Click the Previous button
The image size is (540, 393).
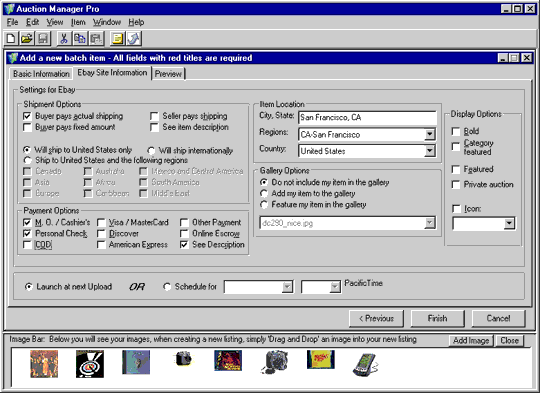tap(376, 319)
